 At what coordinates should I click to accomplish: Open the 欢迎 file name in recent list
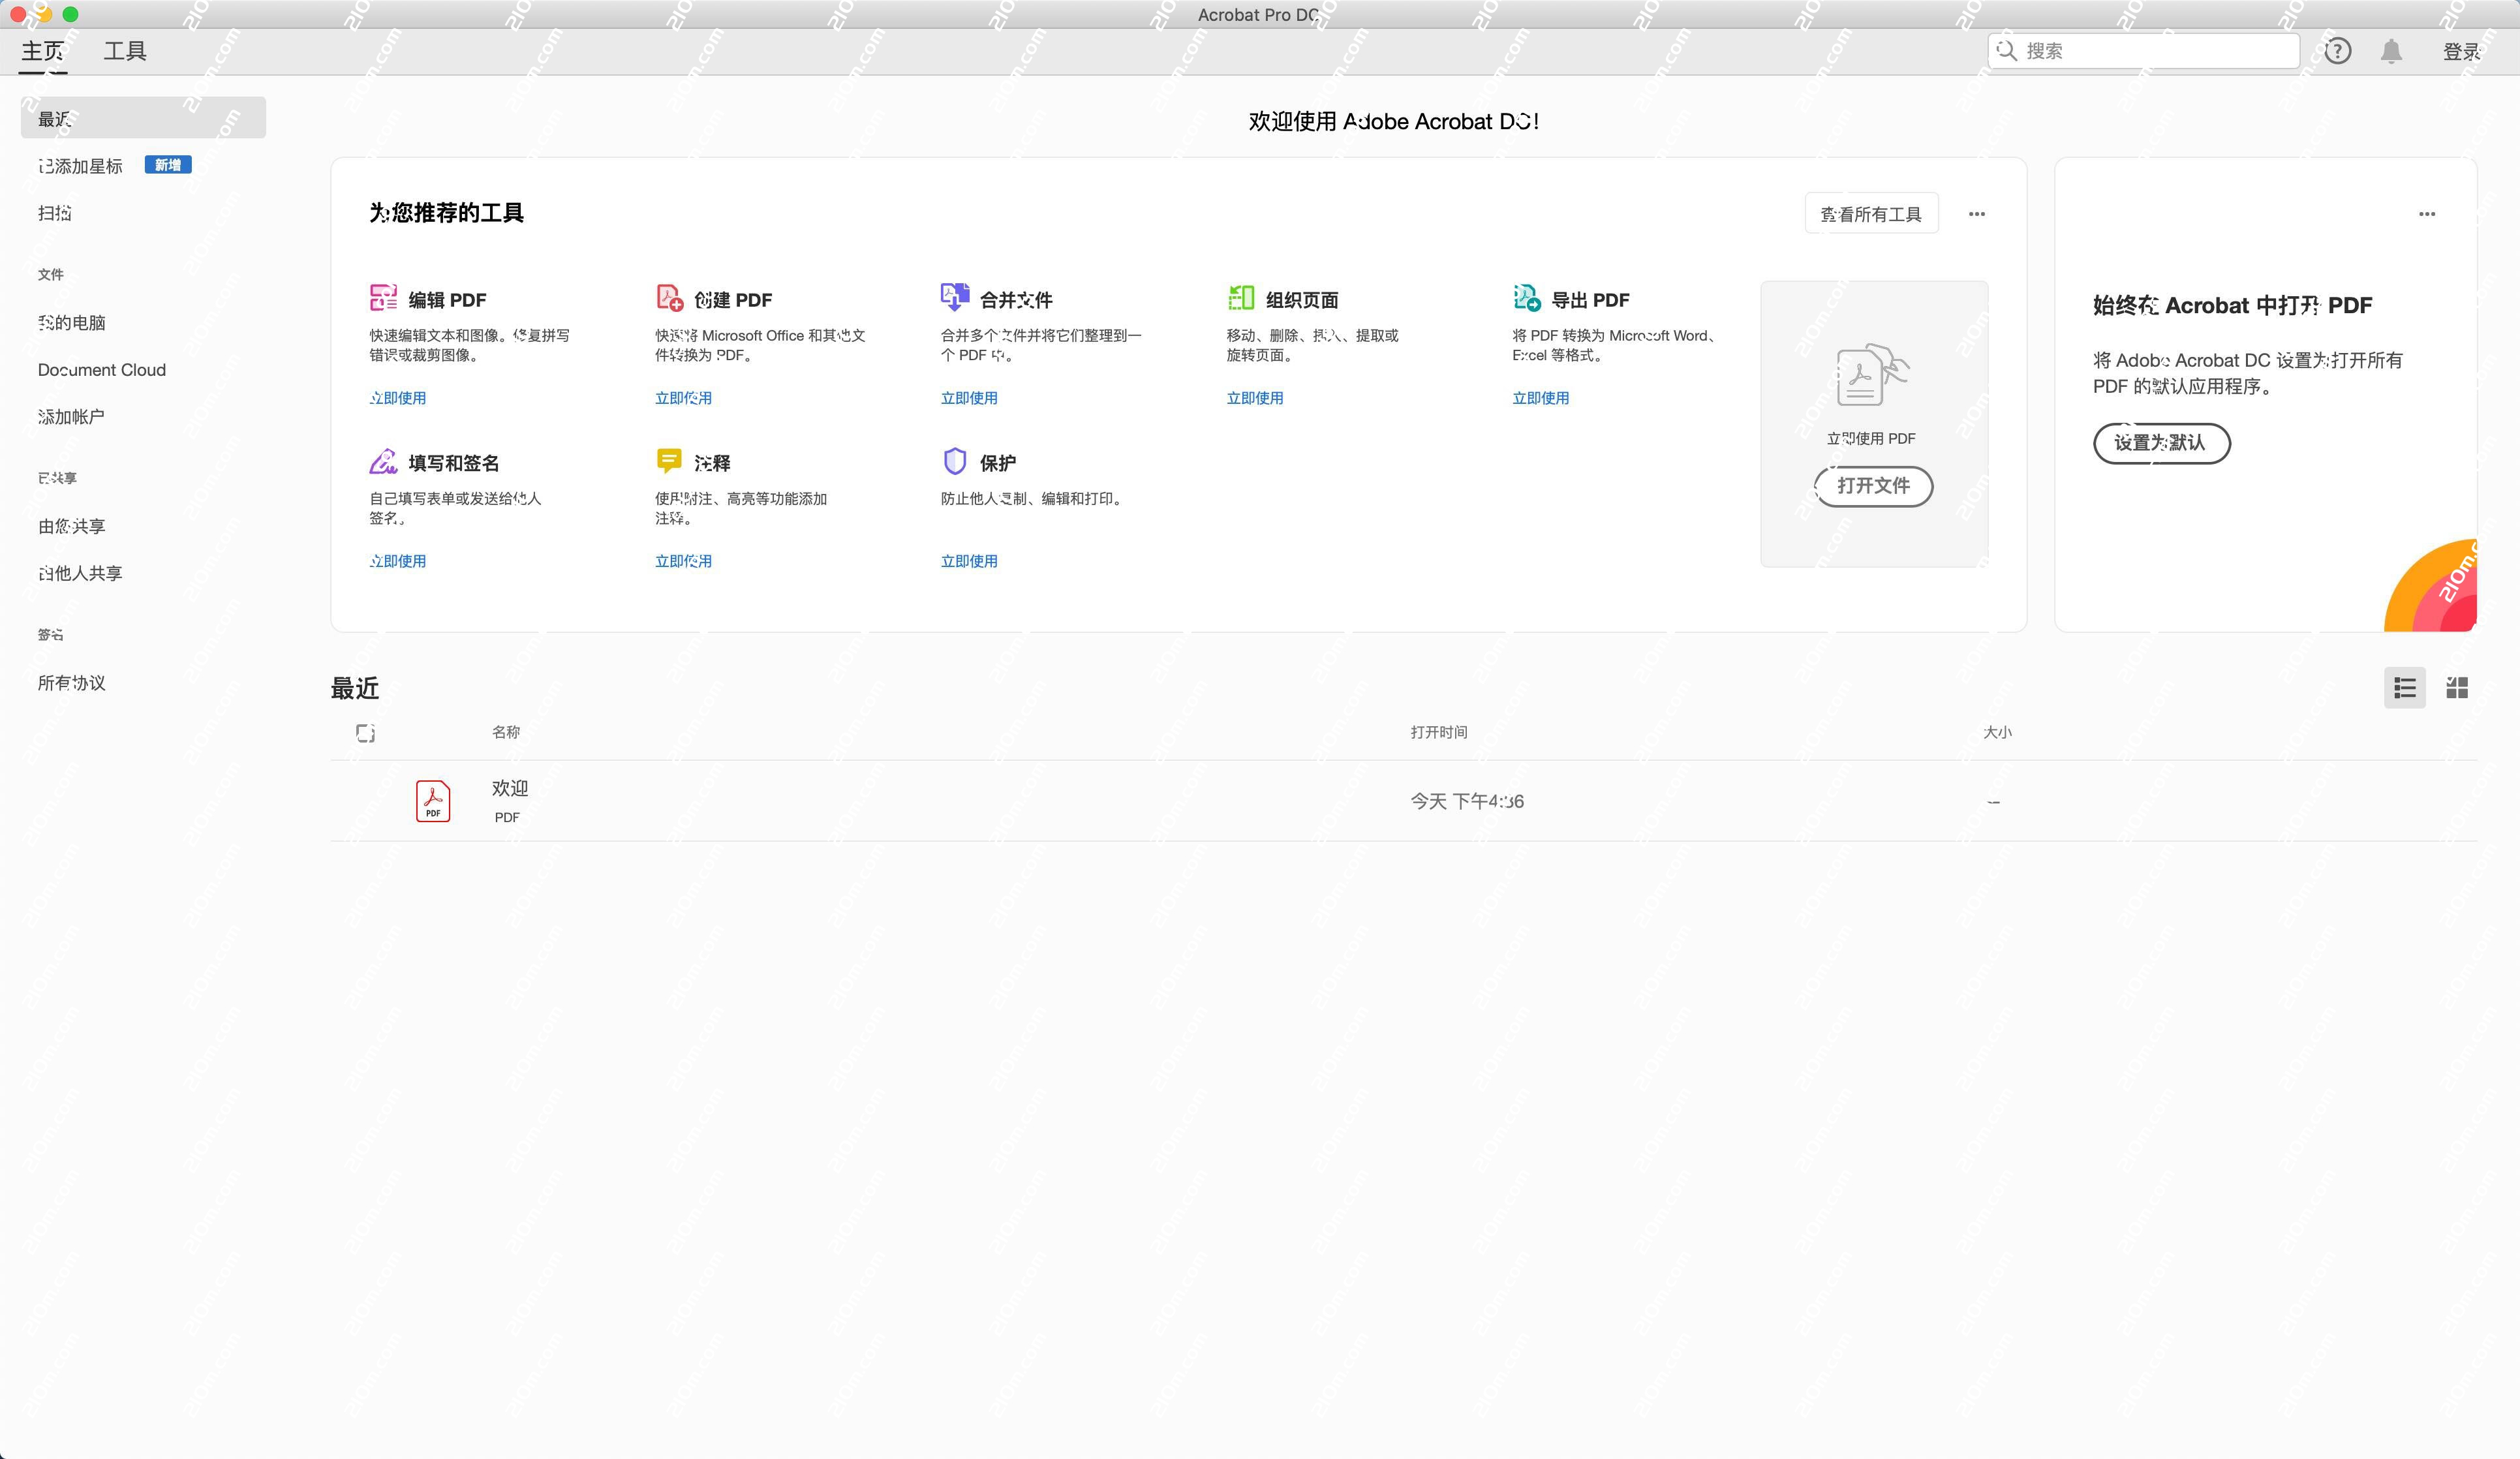coord(510,788)
